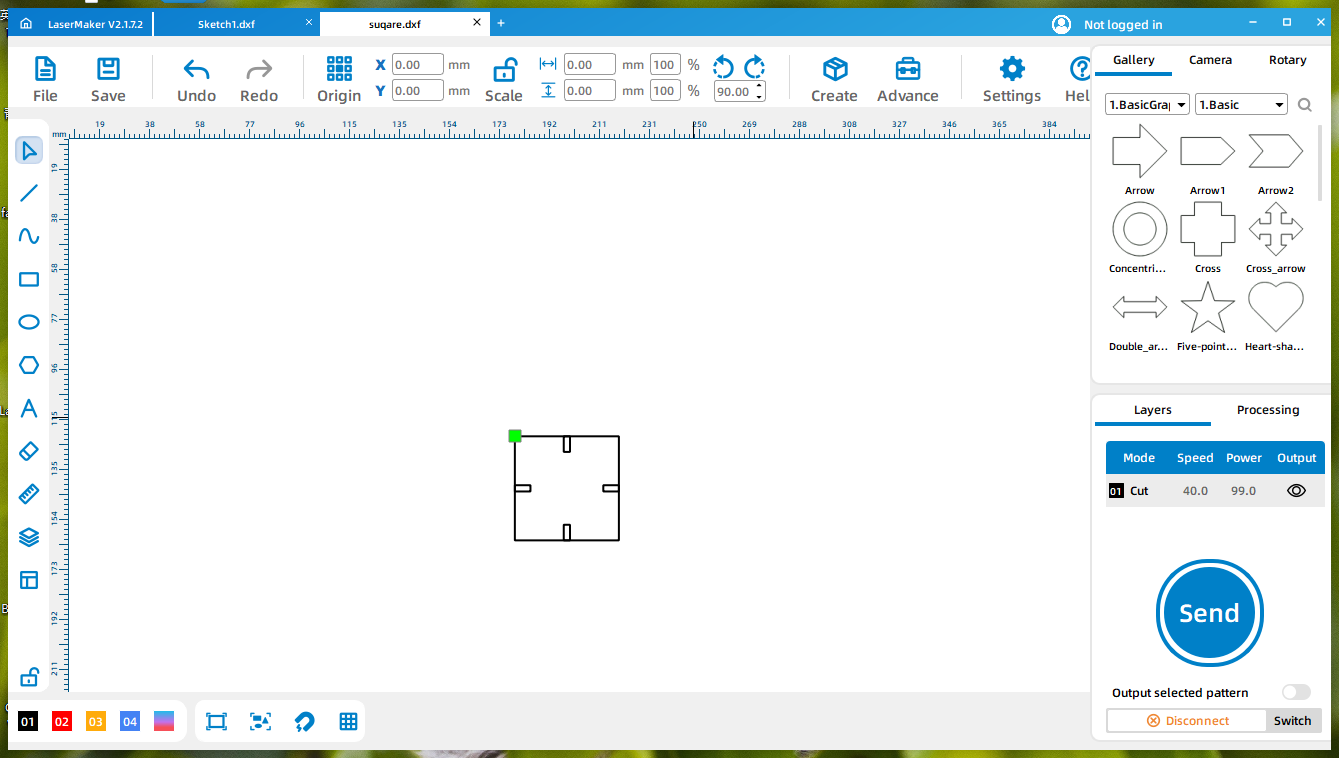The image size is (1339, 758).
Task: Click the Y position input field
Action: 417,91
